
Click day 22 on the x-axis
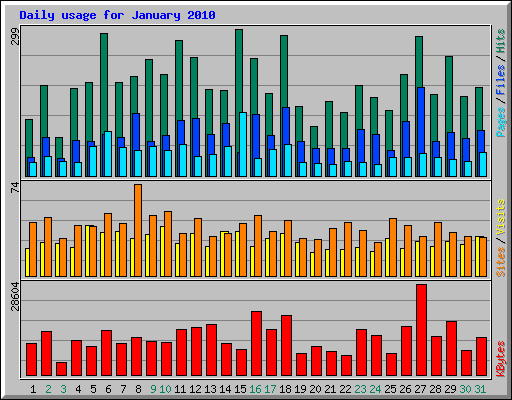tap(345, 389)
